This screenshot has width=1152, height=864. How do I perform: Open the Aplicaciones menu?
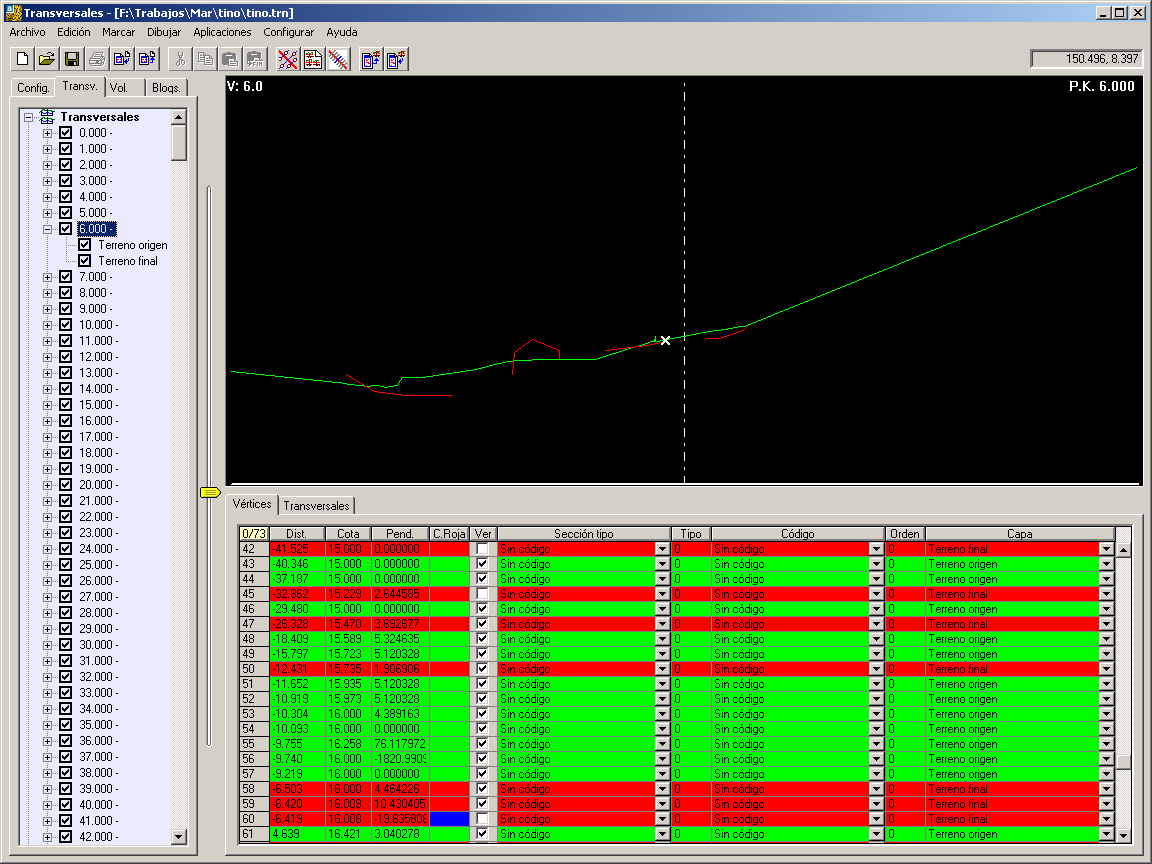coord(222,32)
